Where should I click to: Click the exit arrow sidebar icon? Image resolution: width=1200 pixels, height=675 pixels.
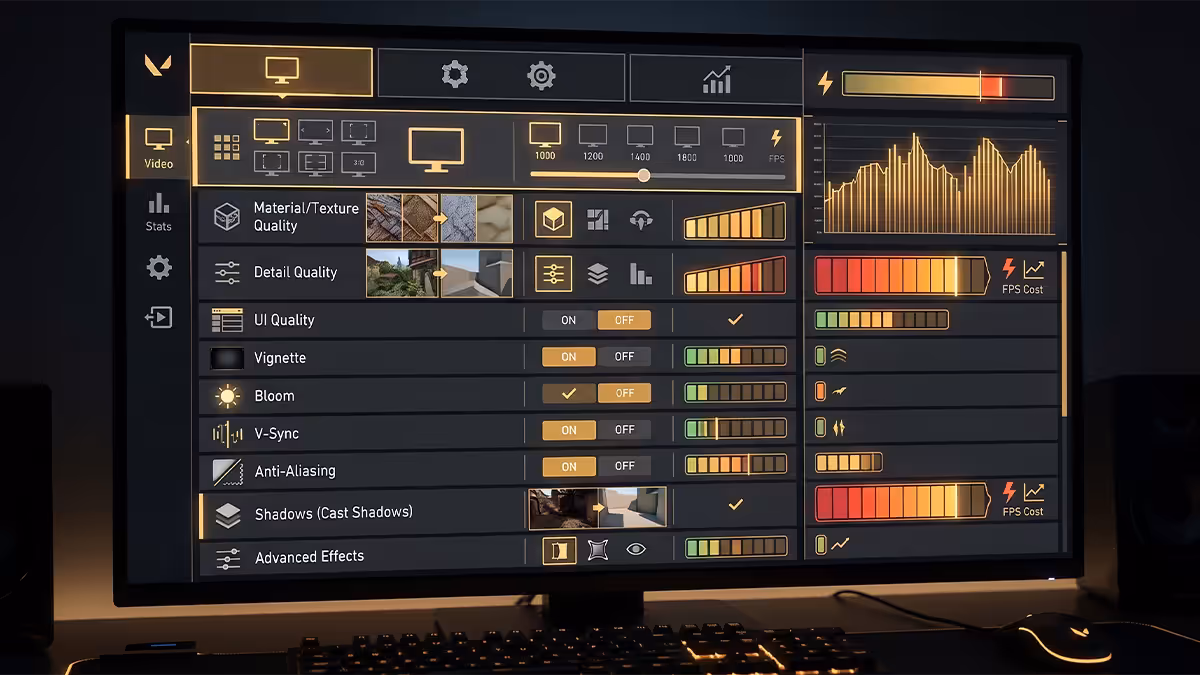tap(159, 318)
